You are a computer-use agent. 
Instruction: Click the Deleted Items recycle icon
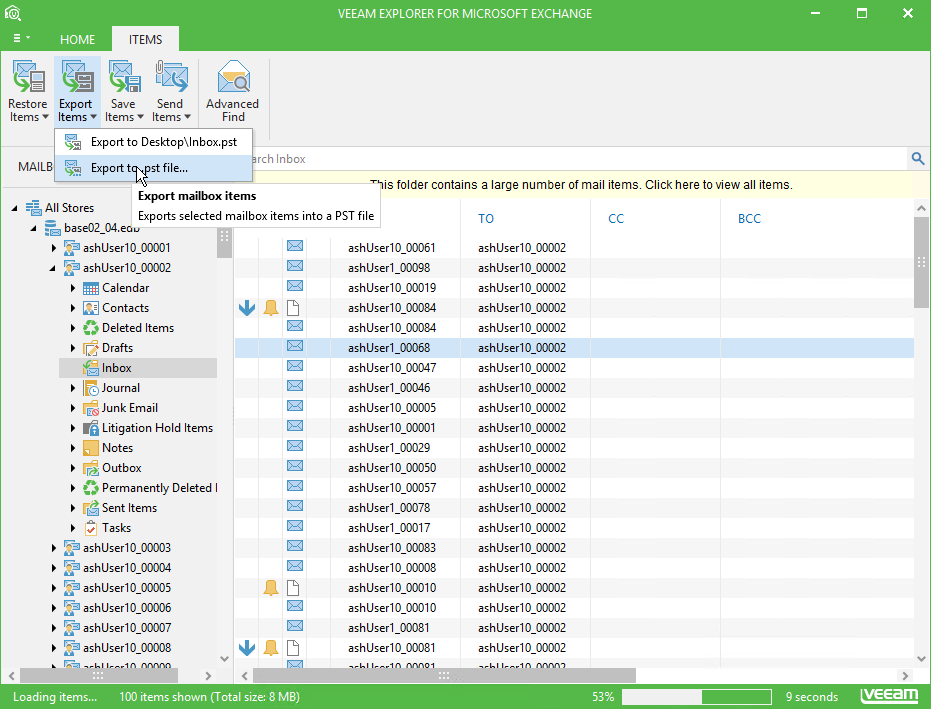[91, 328]
